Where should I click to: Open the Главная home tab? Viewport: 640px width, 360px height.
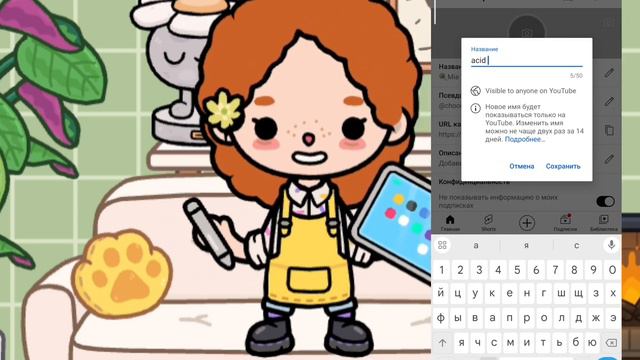click(450, 223)
